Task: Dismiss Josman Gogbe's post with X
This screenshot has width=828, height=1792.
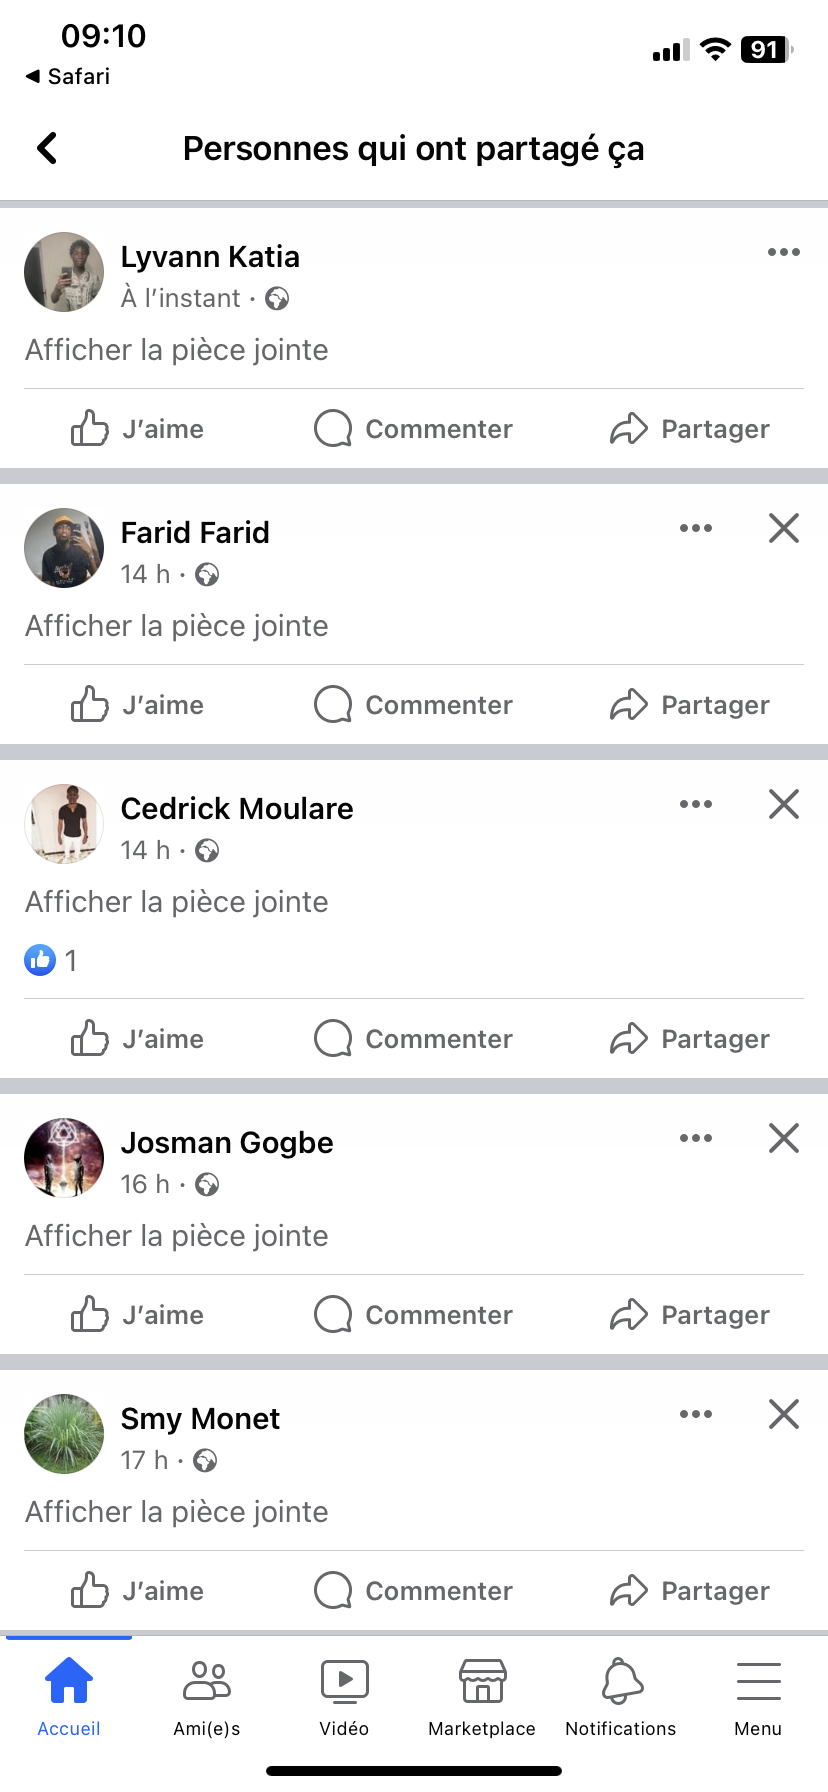Action: (783, 1138)
